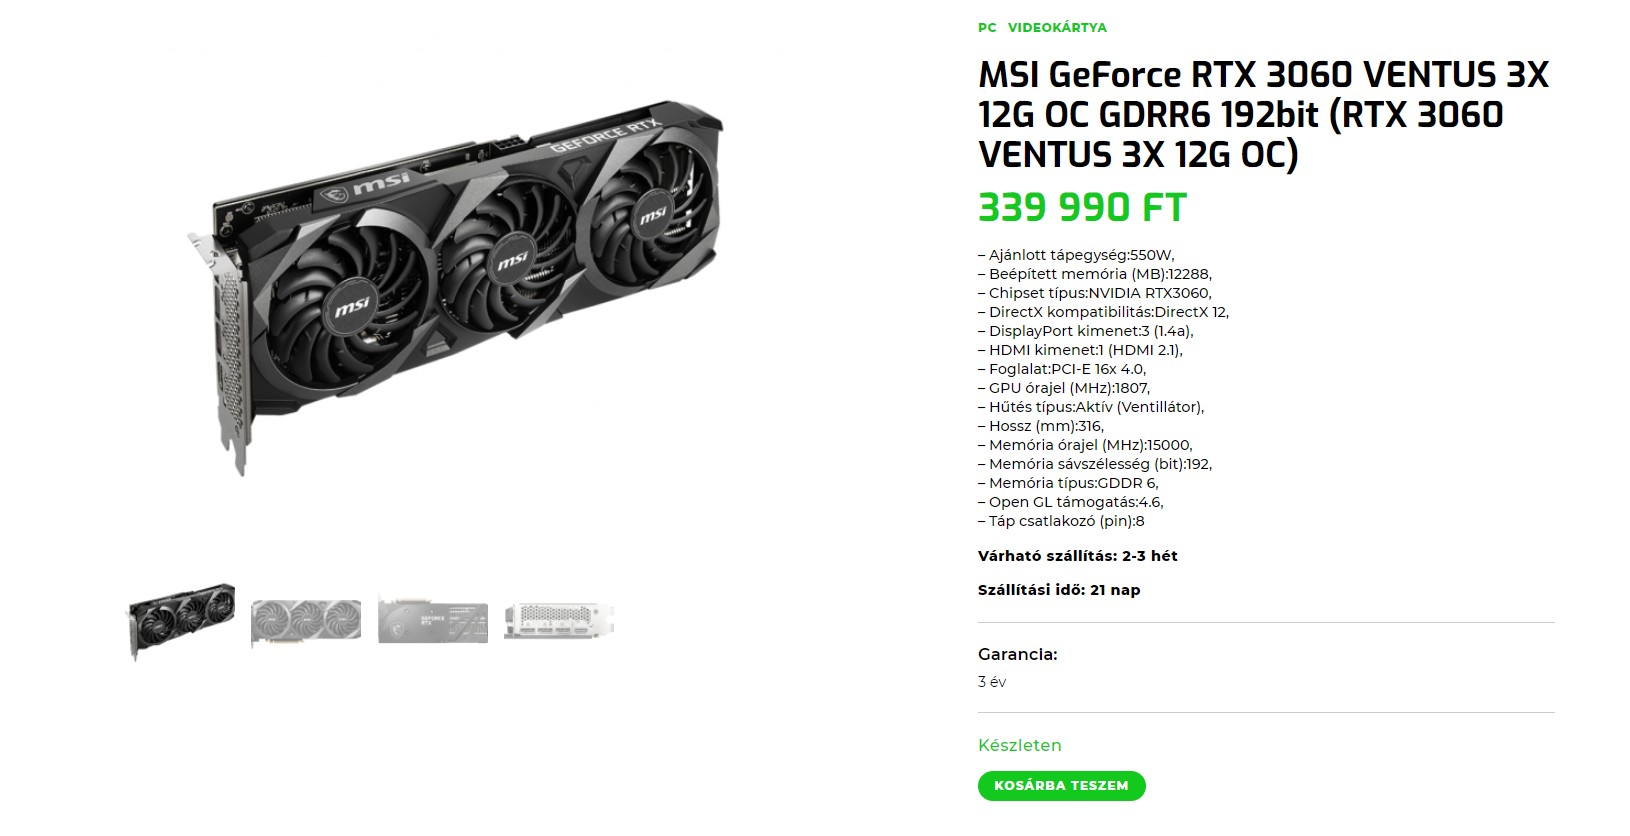Select the first angled-view graphics card thumbnail

(181, 621)
